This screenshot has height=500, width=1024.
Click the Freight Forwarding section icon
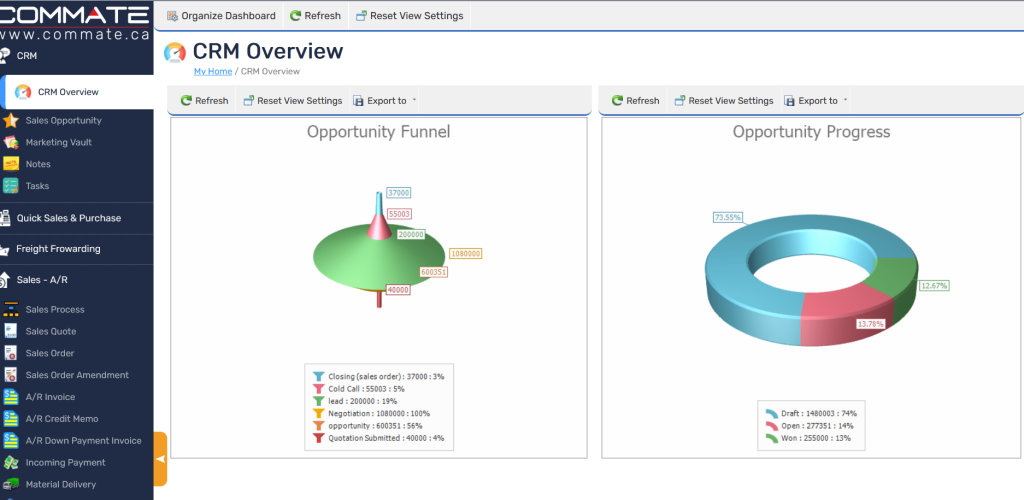coord(4,249)
